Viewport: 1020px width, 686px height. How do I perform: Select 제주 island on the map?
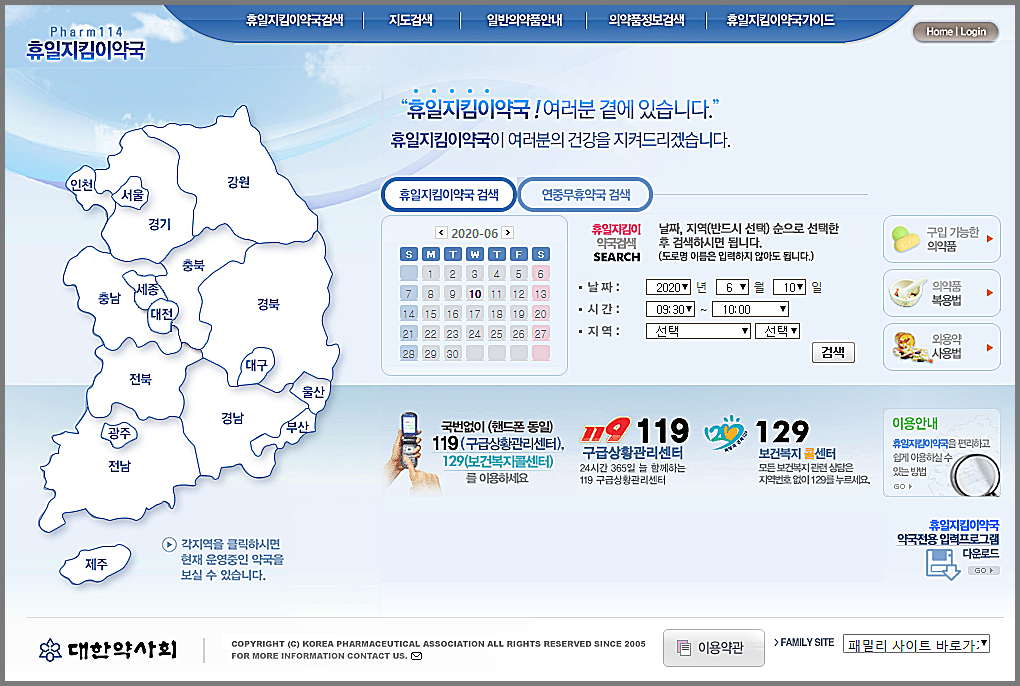[96, 564]
